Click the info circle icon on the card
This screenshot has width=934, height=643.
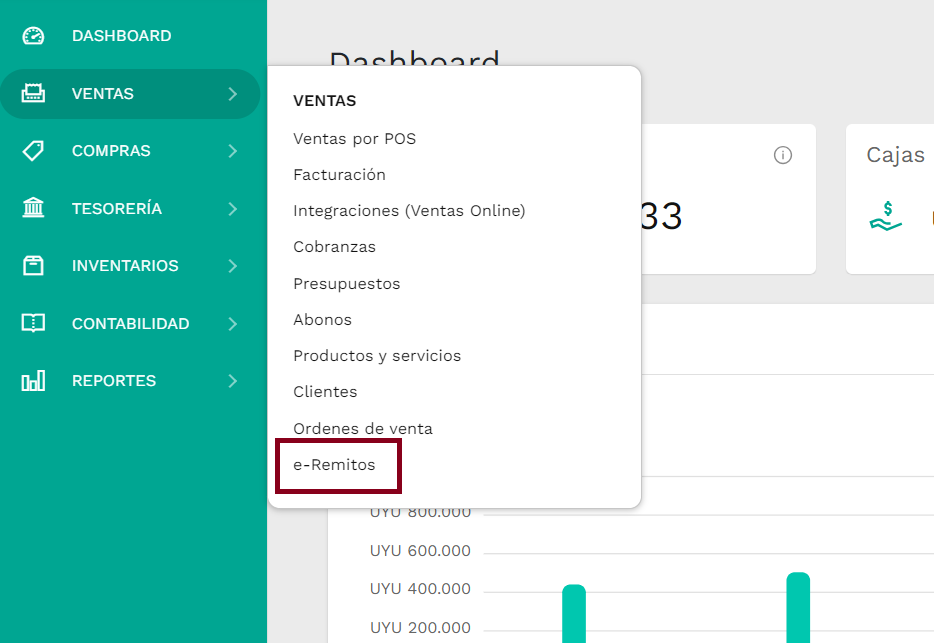[783, 155]
